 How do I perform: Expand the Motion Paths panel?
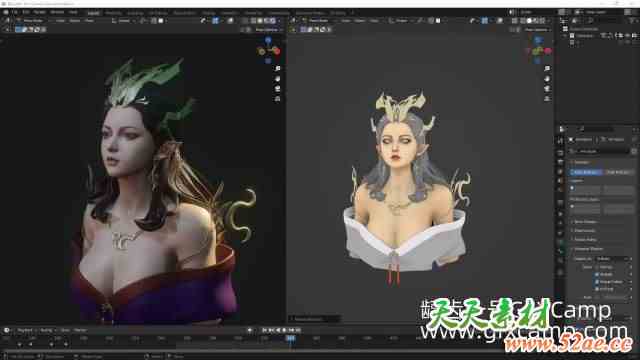pos(585,240)
